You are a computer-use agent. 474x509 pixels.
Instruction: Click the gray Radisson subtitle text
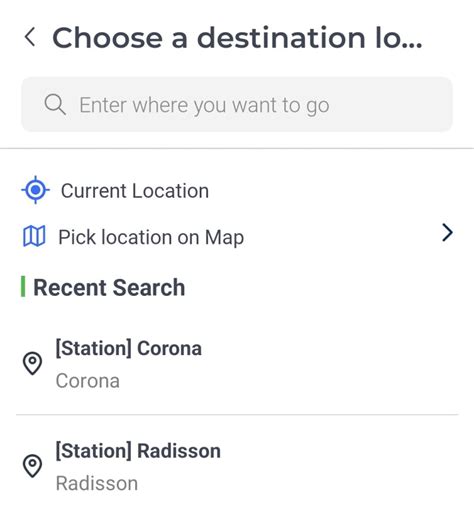point(97,483)
